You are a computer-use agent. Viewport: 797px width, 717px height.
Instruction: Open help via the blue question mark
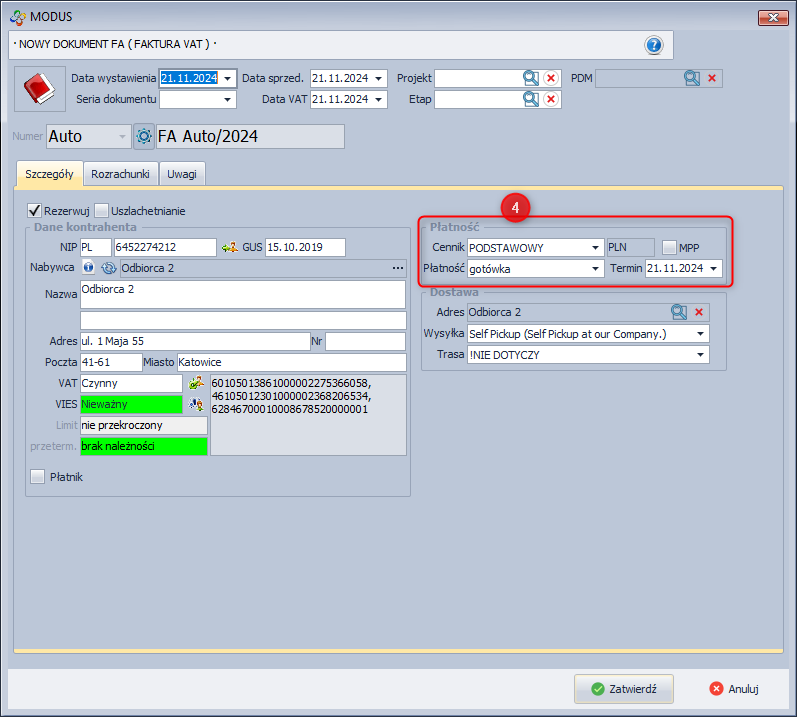654,45
